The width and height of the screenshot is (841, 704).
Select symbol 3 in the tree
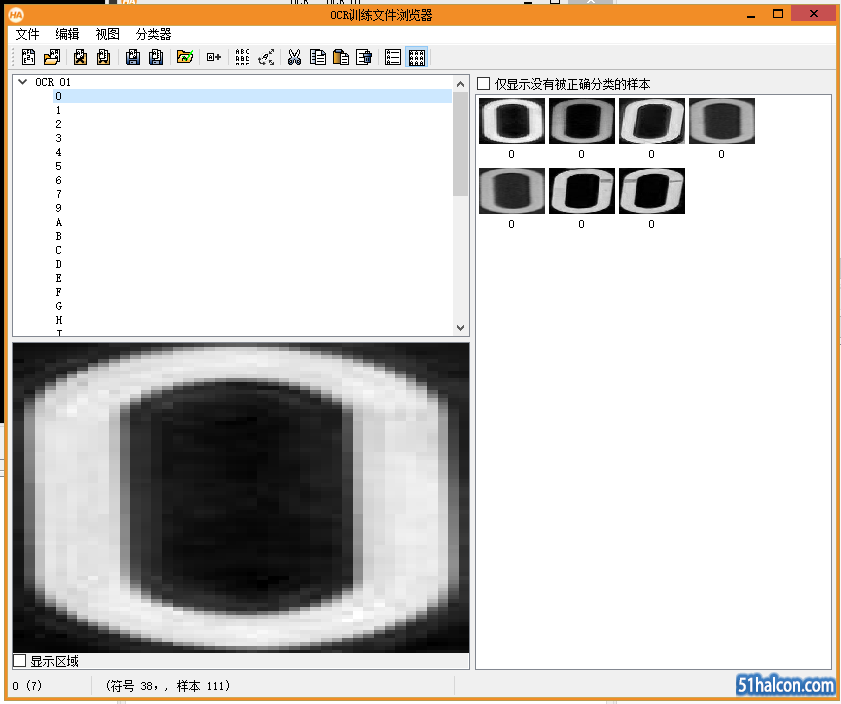click(x=58, y=138)
